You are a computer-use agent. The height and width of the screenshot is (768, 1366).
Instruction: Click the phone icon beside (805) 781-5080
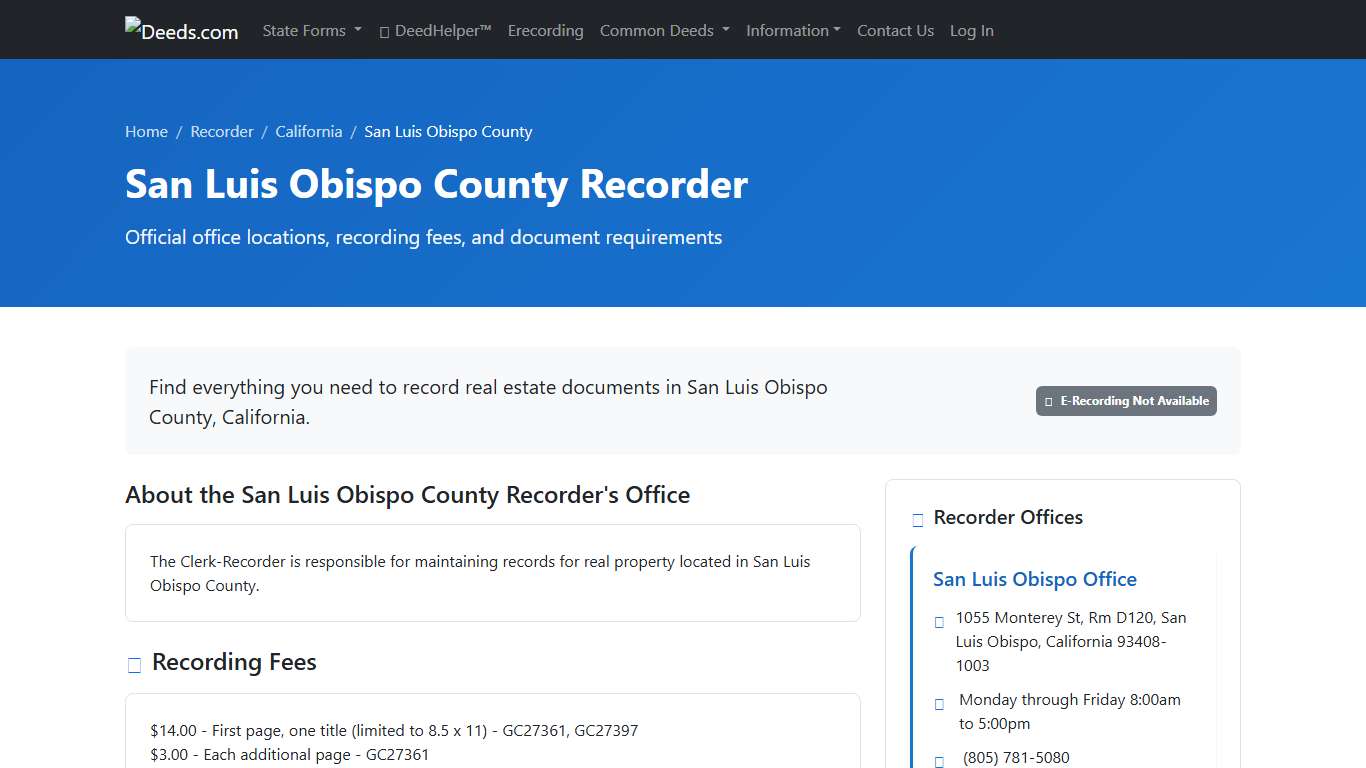pos(938,760)
